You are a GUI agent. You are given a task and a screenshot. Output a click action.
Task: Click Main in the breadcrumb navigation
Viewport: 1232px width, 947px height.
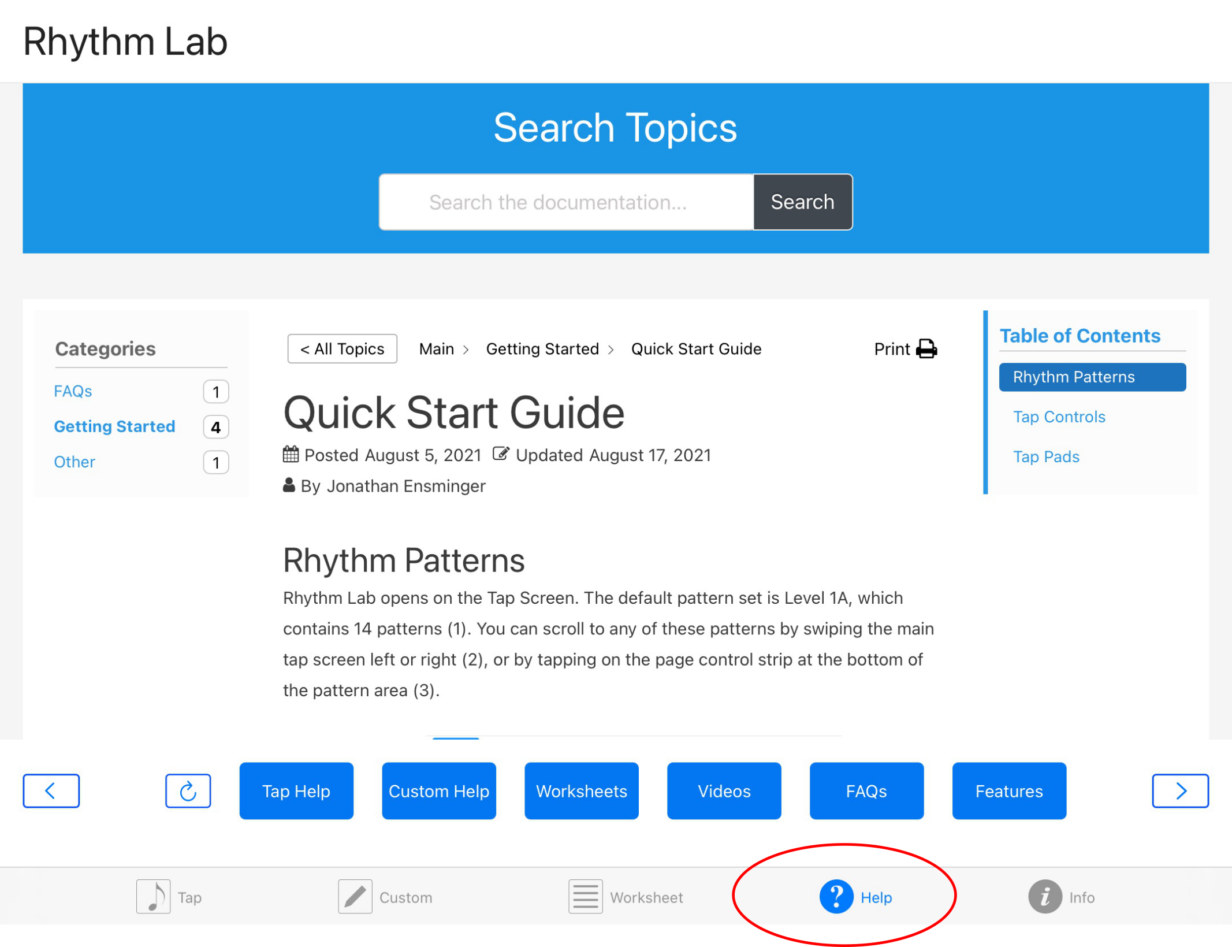[x=437, y=349]
